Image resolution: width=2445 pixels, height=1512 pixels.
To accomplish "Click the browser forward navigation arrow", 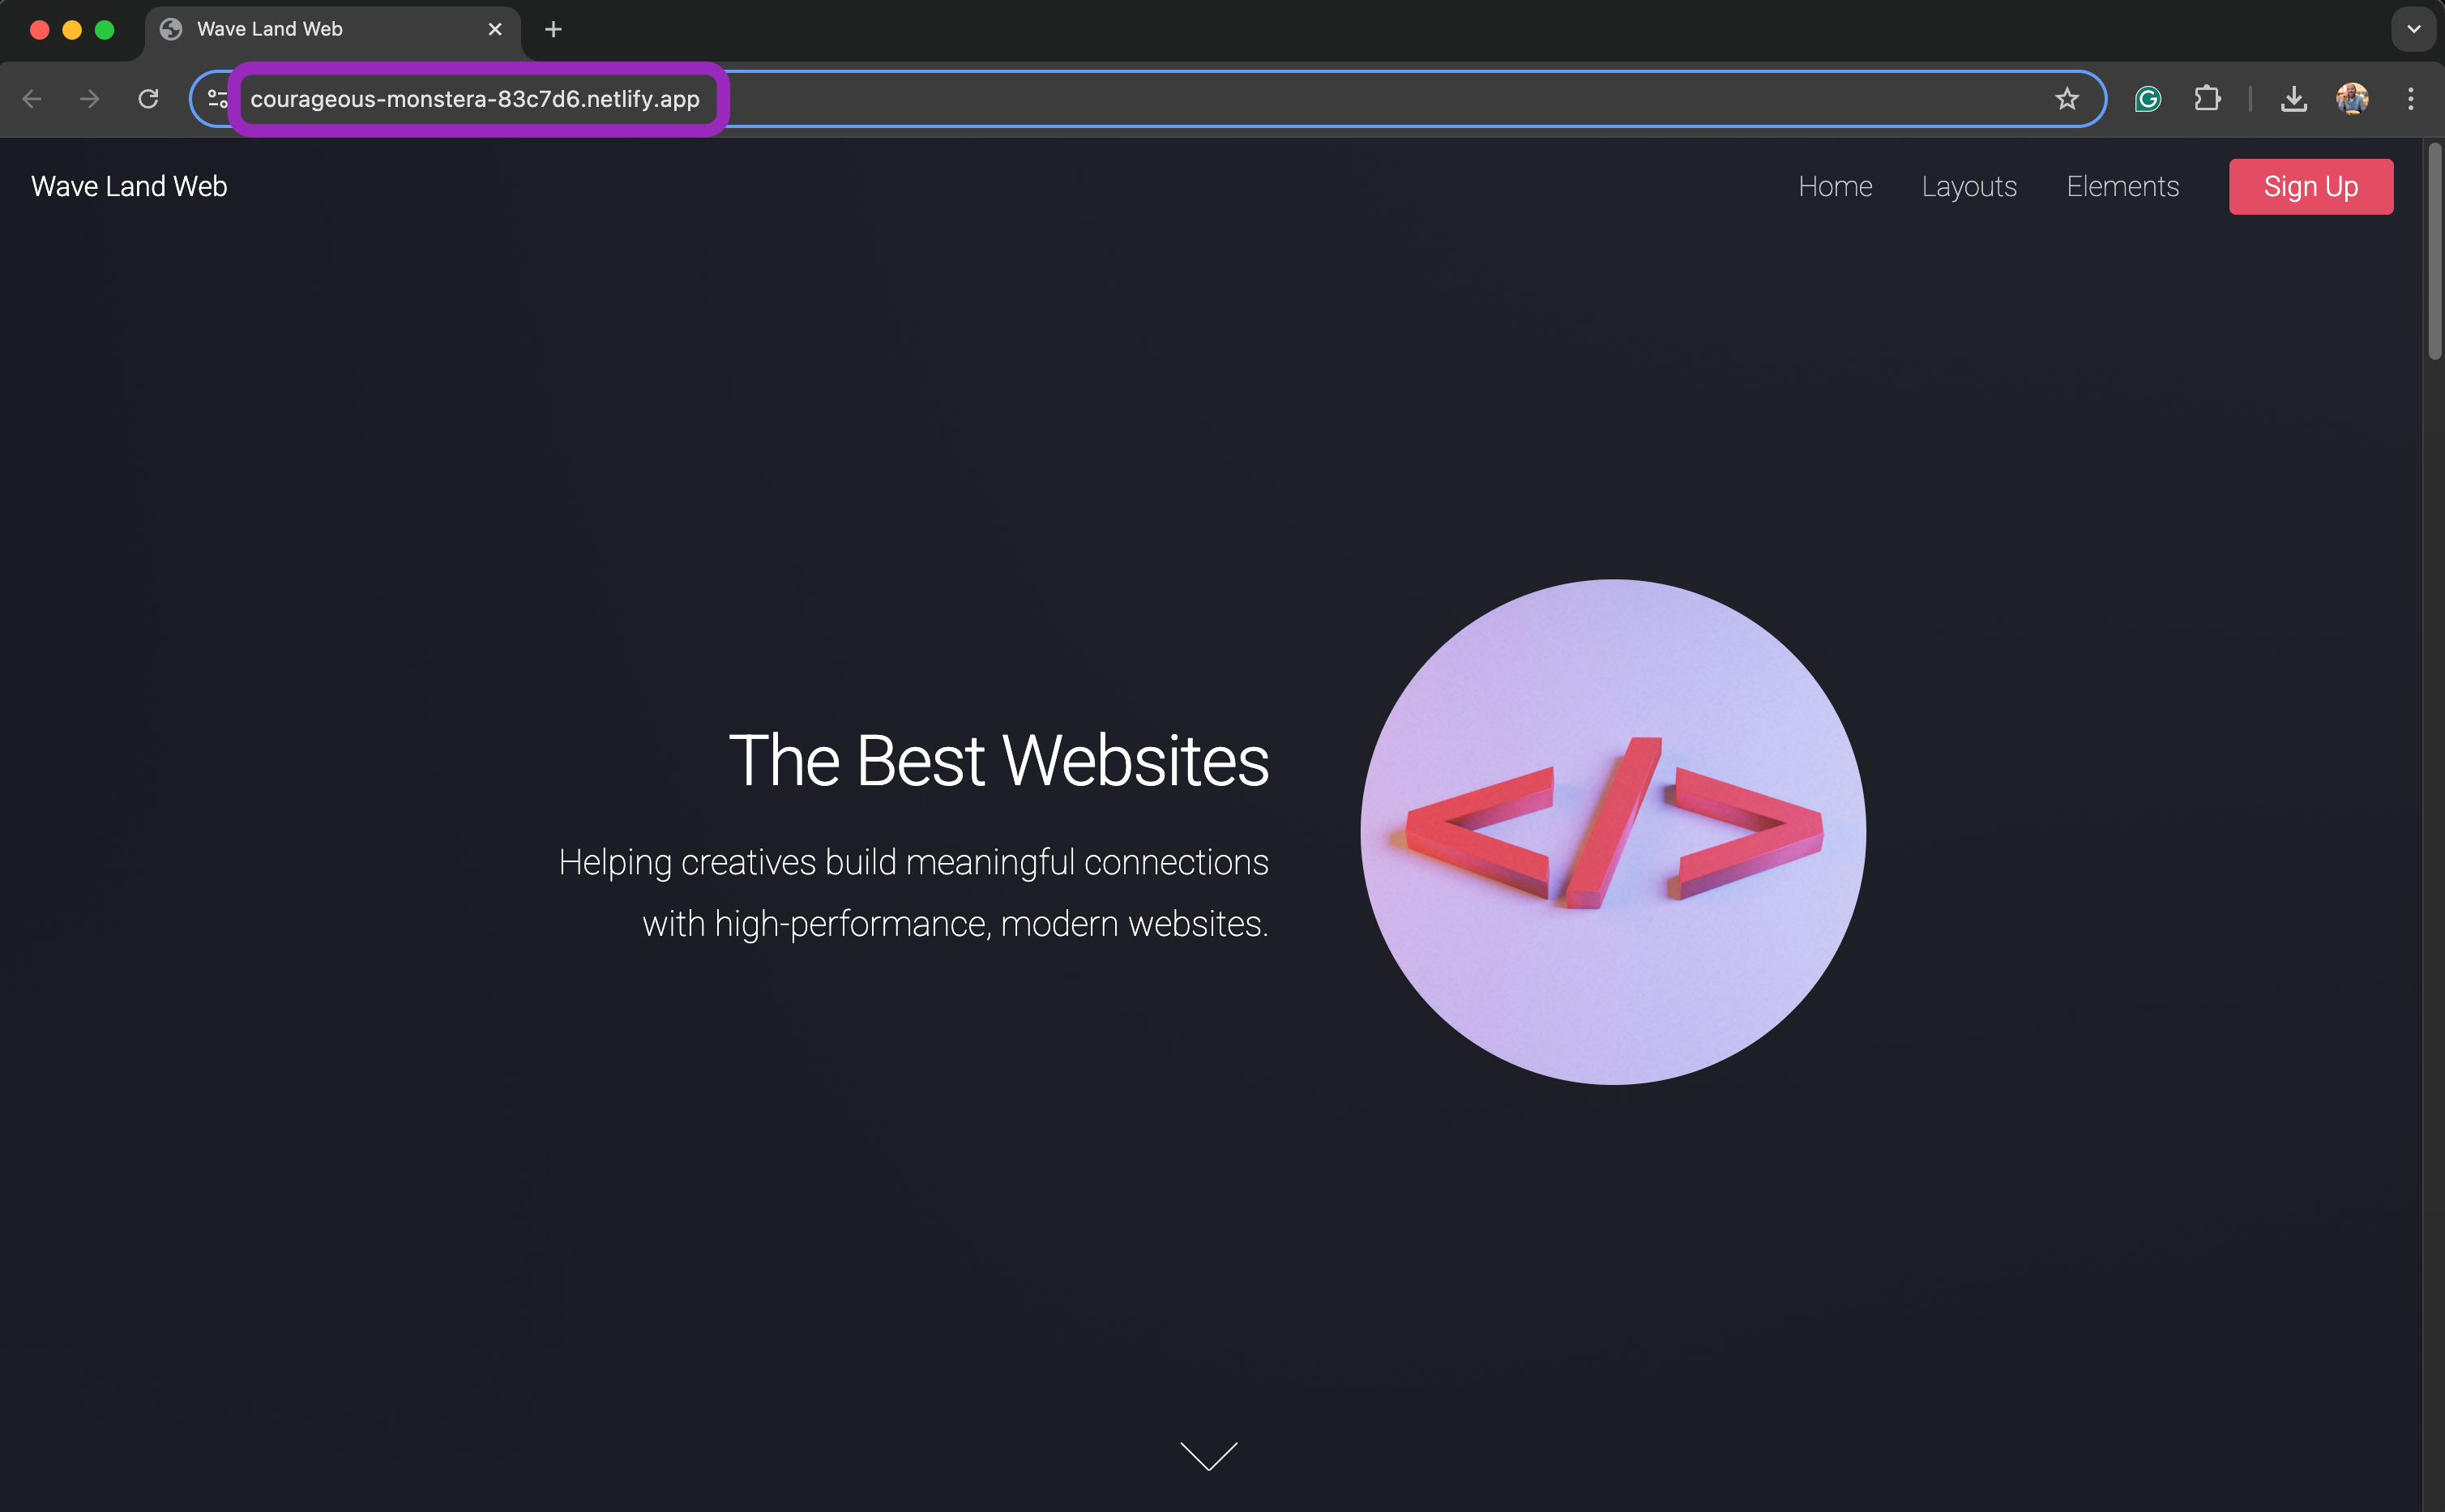I will point(89,98).
